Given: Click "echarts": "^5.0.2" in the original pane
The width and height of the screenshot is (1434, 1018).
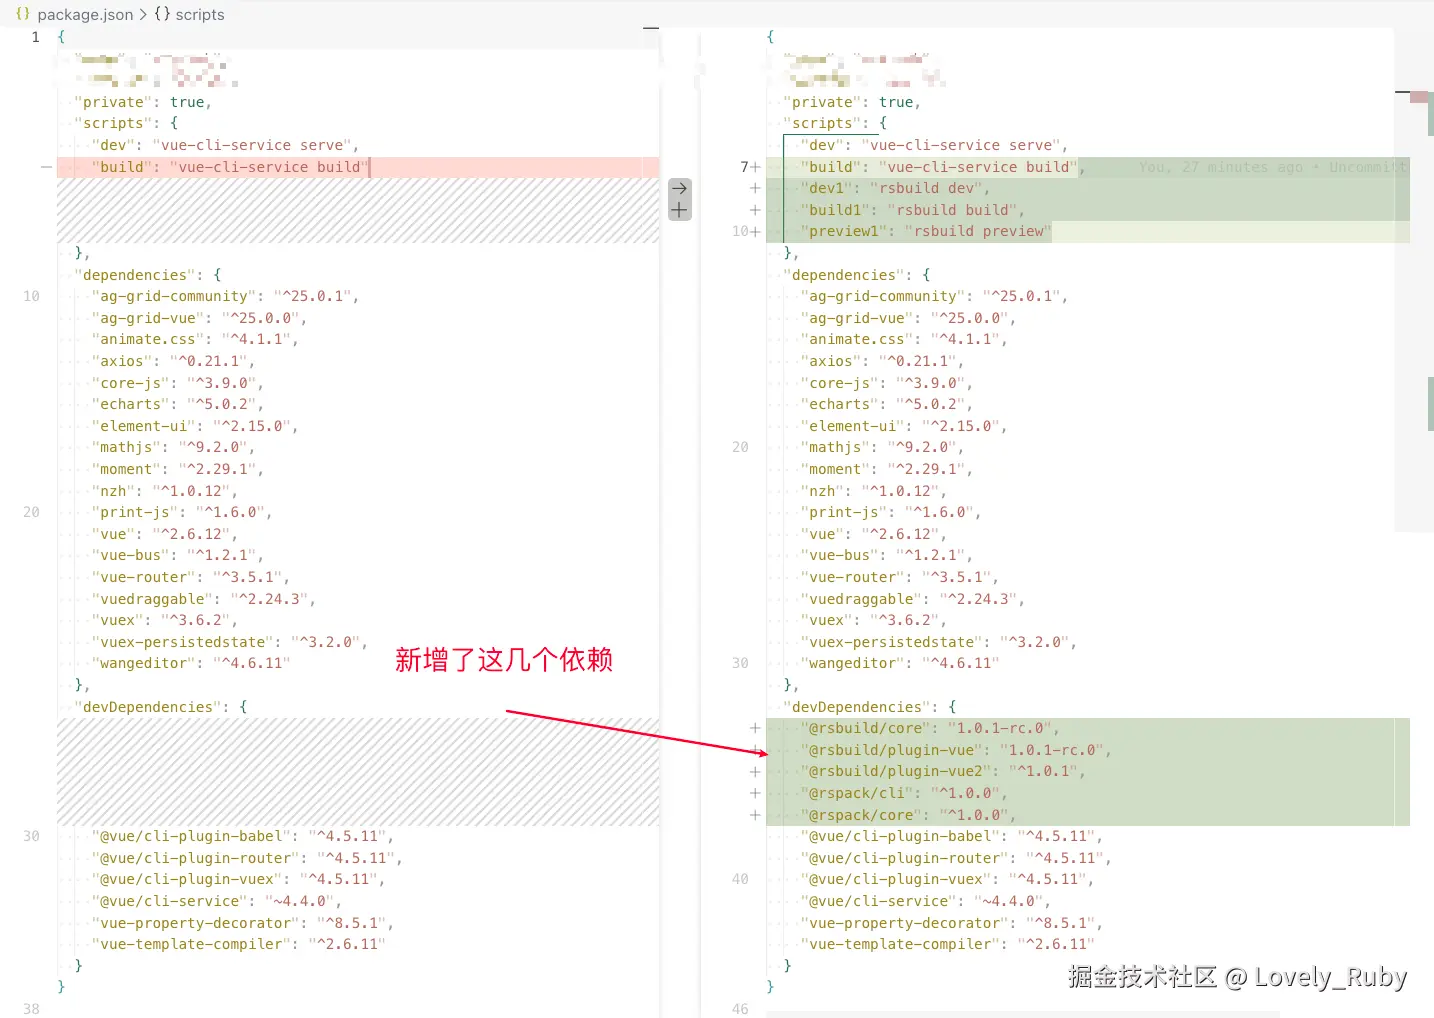Looking at the screenshot, I should [x=177, y=404].
